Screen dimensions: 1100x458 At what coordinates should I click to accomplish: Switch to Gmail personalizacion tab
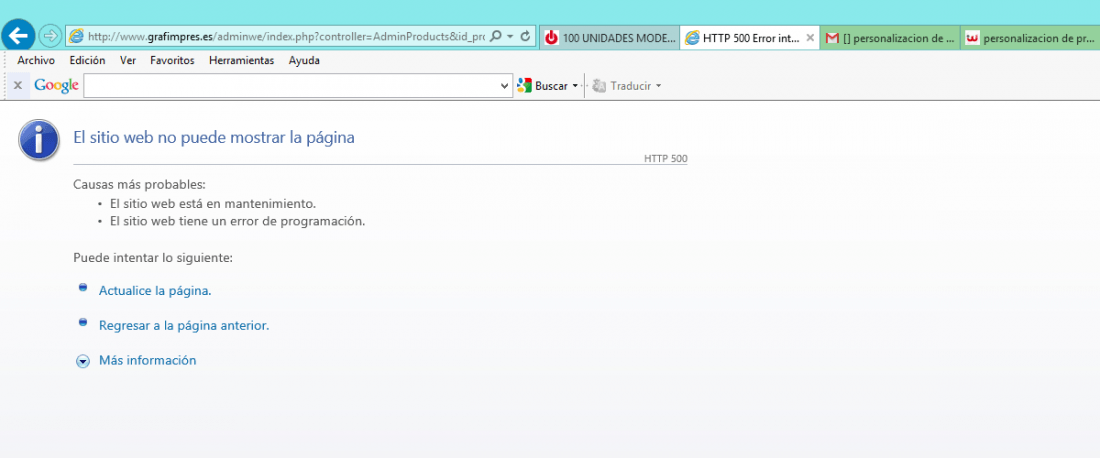coord(890,38)
